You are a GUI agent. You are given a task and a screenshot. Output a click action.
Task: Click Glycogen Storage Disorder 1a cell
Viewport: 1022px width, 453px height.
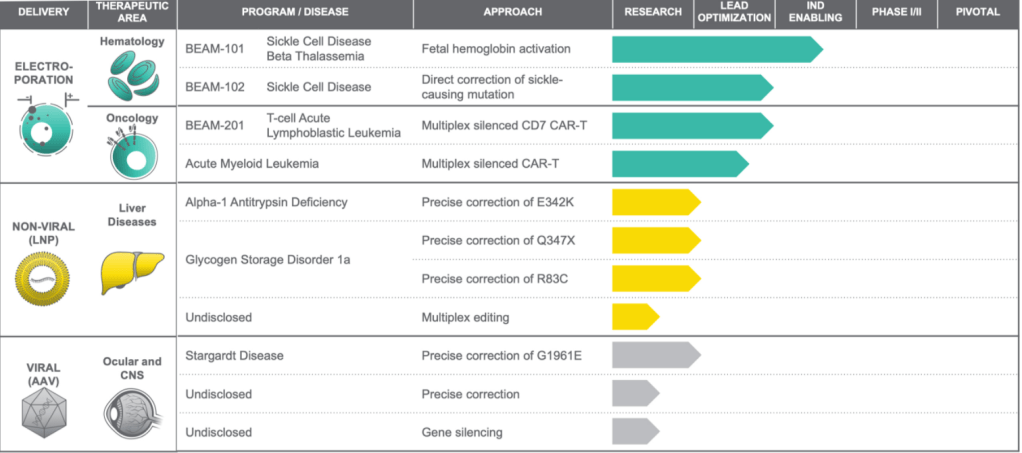(x=267, y=260)
